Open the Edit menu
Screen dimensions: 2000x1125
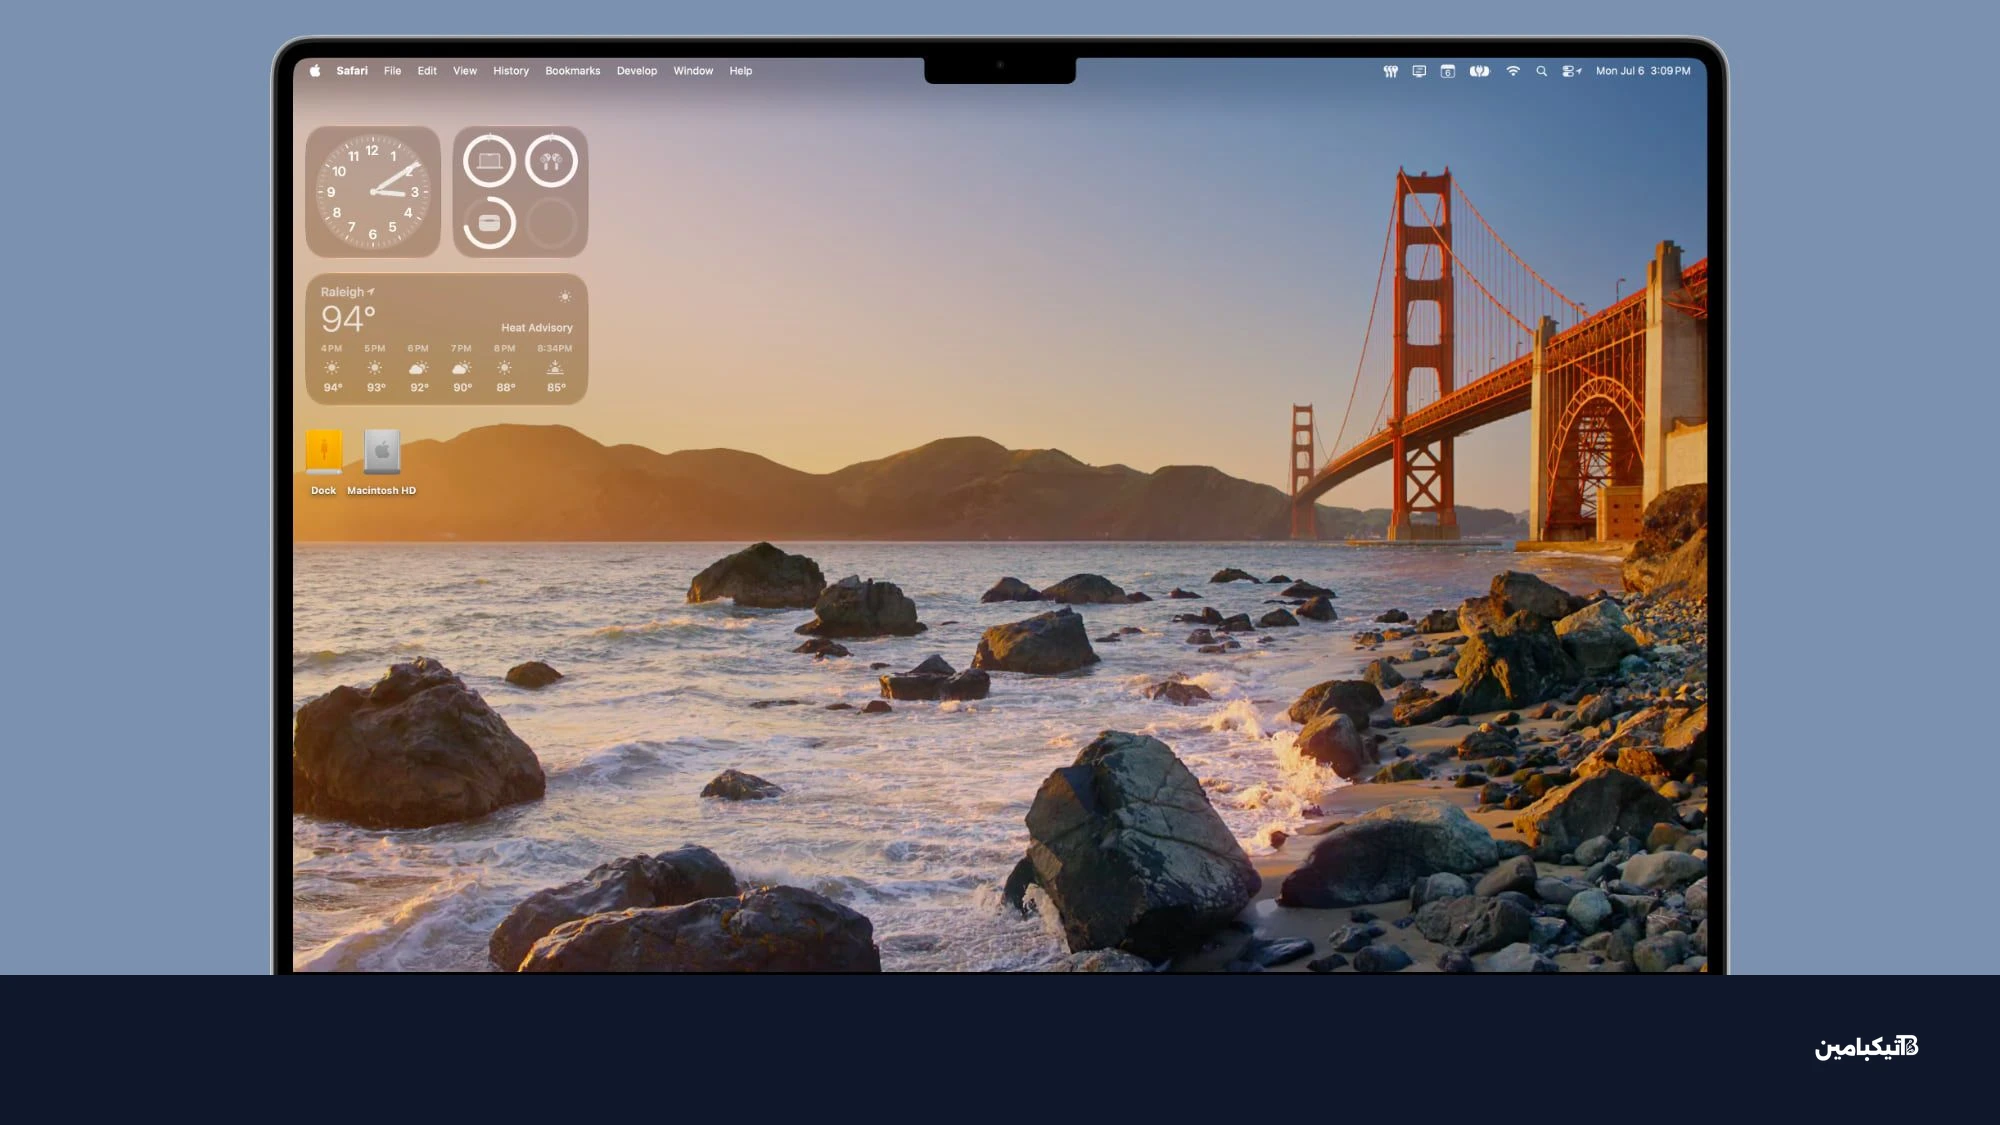tap(427, 71)
